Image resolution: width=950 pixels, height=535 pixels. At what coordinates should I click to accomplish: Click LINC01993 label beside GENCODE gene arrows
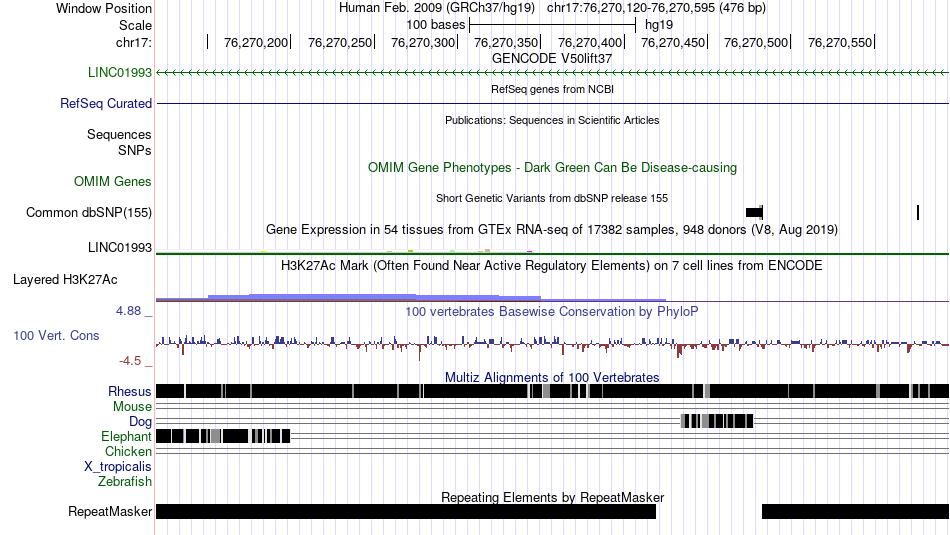click(x=120, y=73)
